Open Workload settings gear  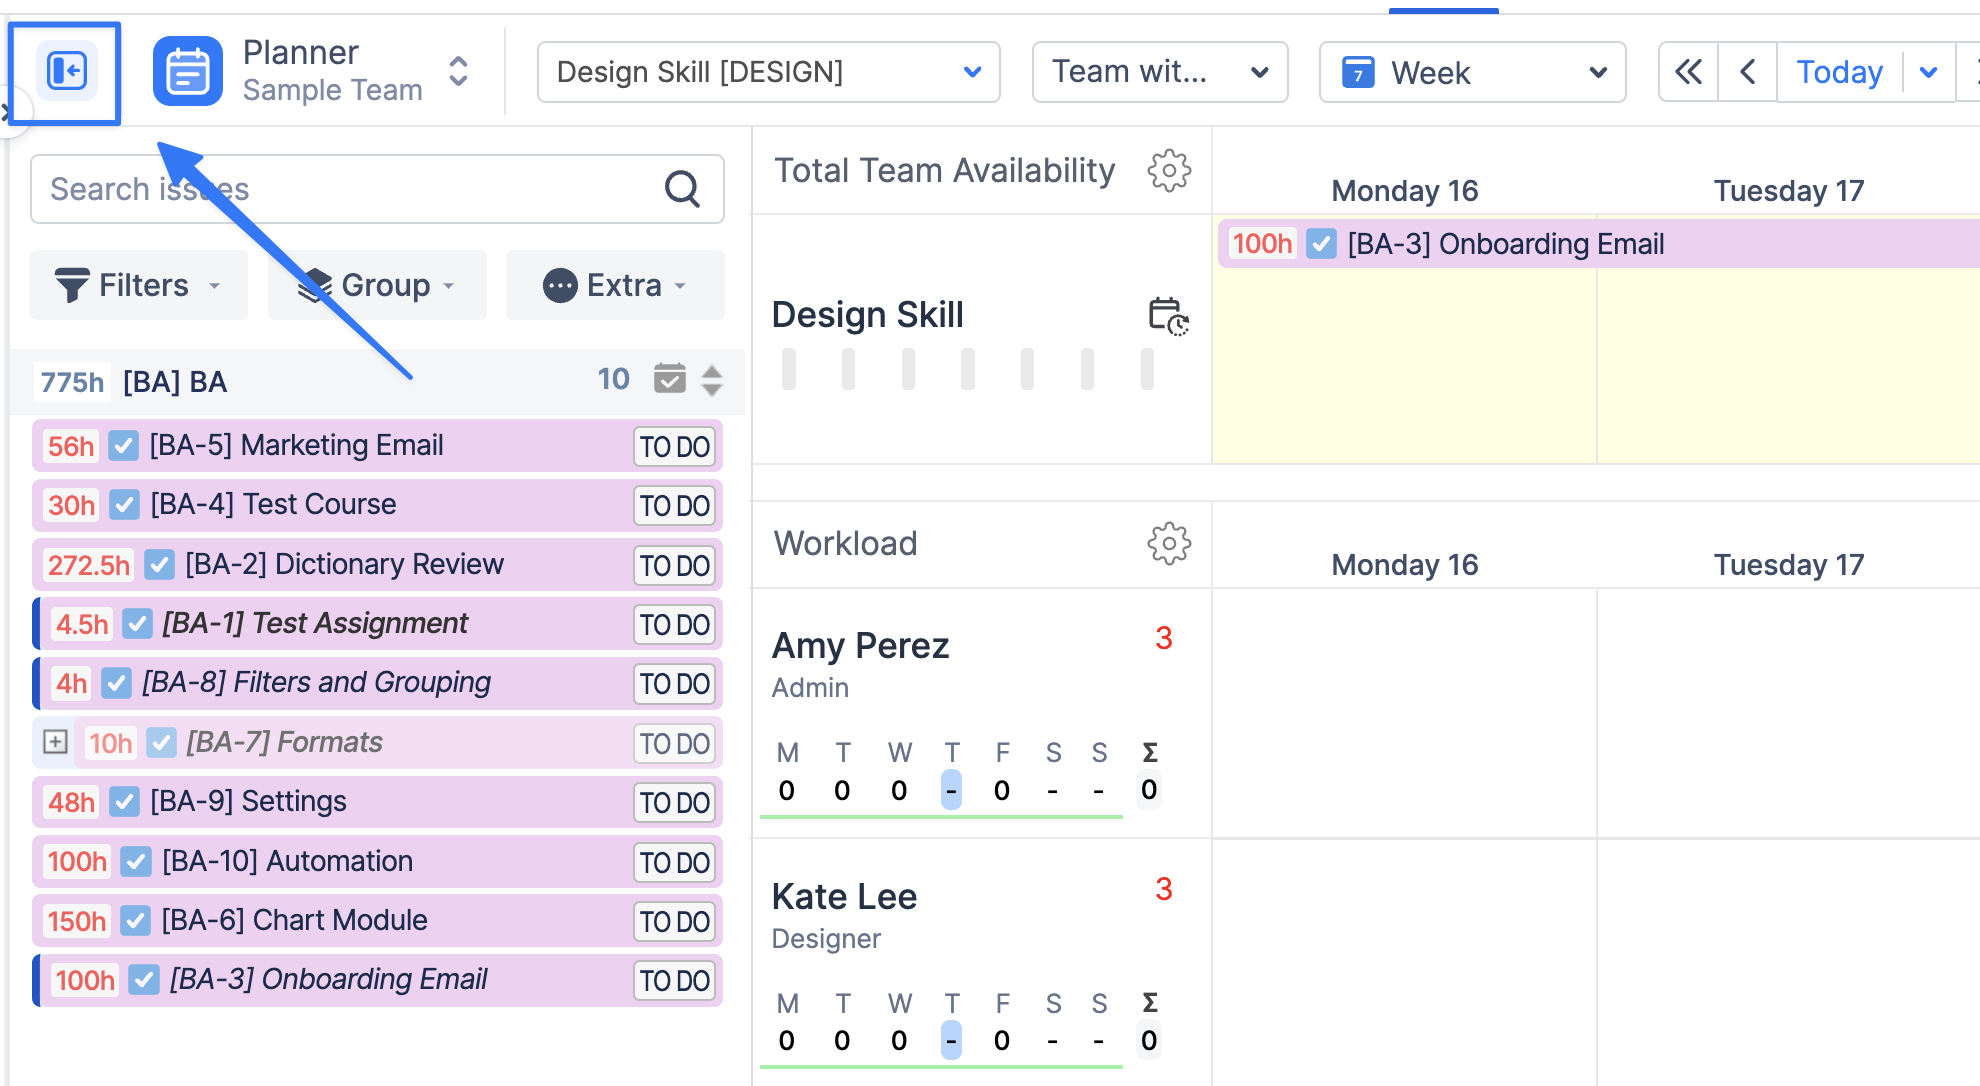(1168, 544)
